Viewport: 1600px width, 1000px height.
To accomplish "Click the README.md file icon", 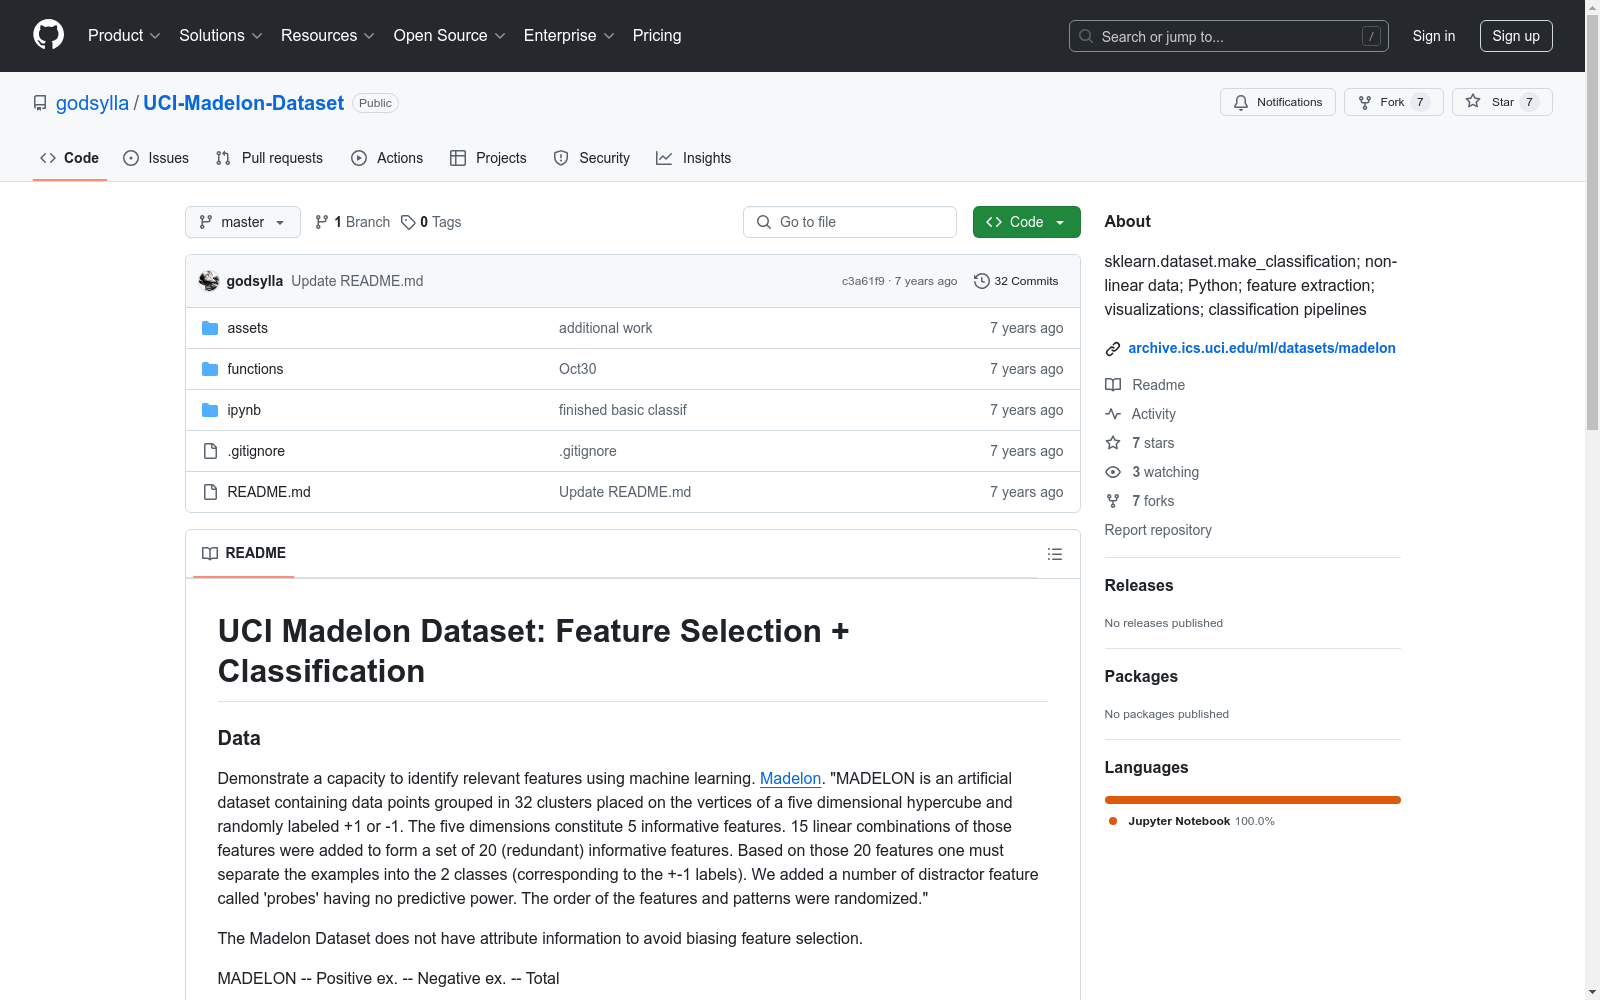I will pyautogui.click(x=210, y=492).
